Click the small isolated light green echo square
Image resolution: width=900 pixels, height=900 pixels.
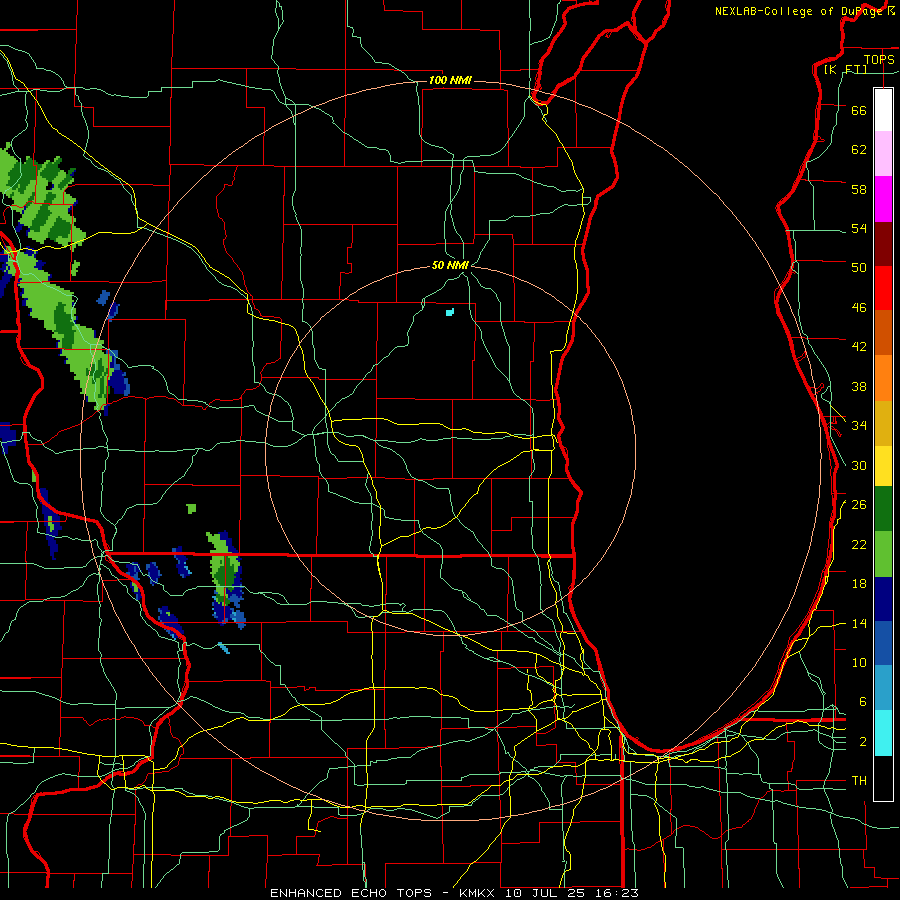tap(191, 509)
